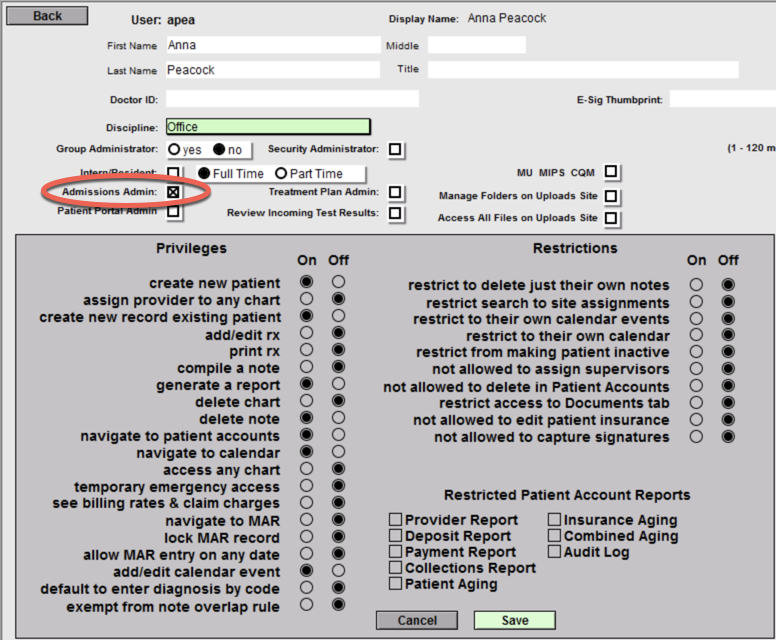
Task: Choose the Part Time radio option
Action: 281,174
